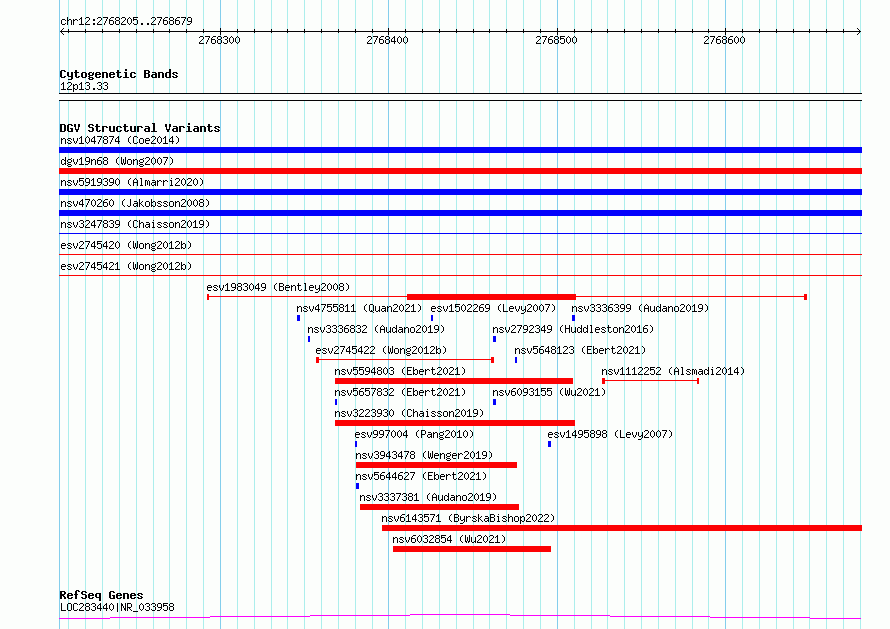
Task: Select the nsv5594803 red variant bar
Action: tap(454, 381)
